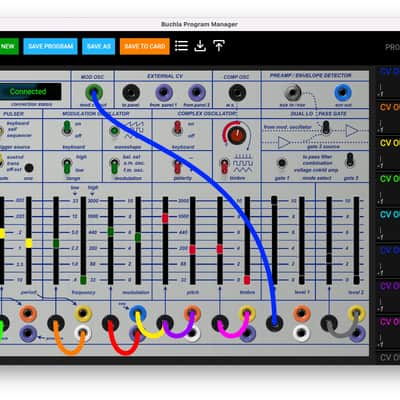Click the red complex oscillator knob
This screenshot has width=400, height=400.
pos(237,135)
